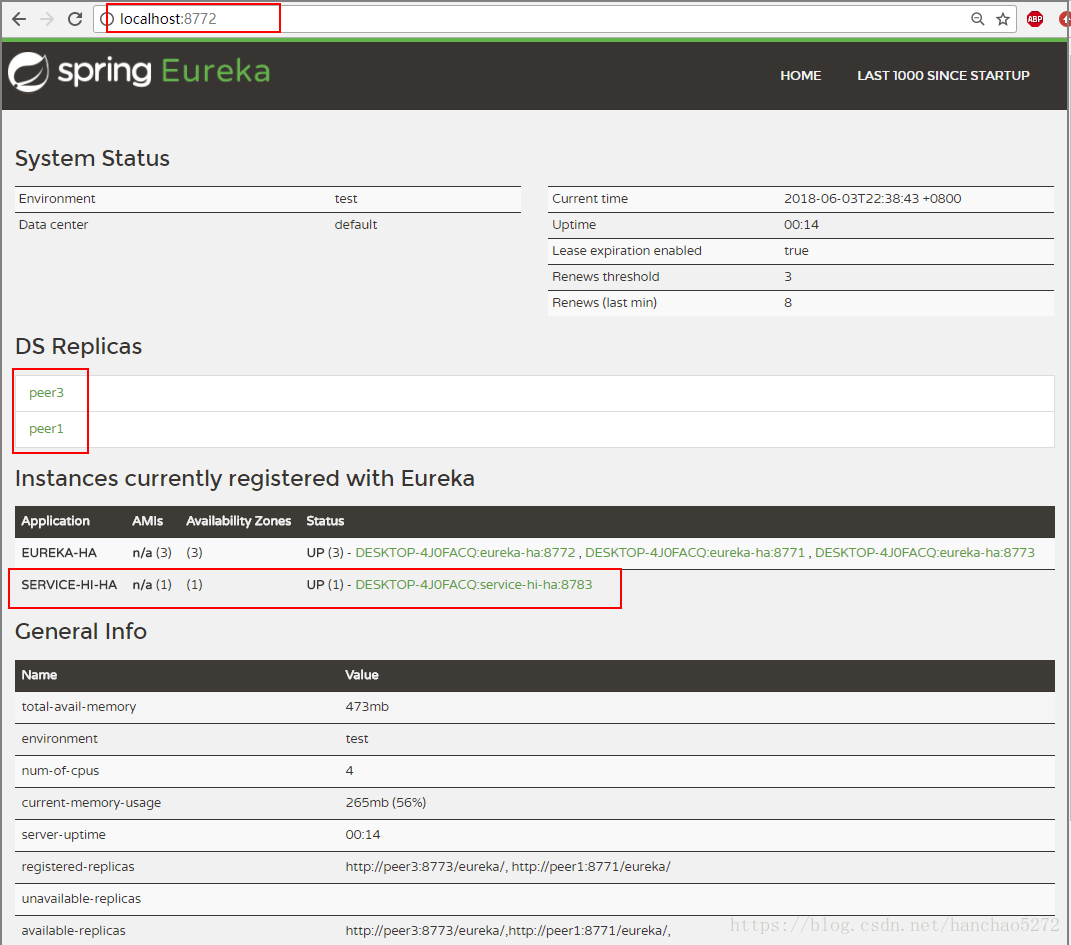Open the peer3 replica link
1071x945 pixels.
(x=46, y=393)
